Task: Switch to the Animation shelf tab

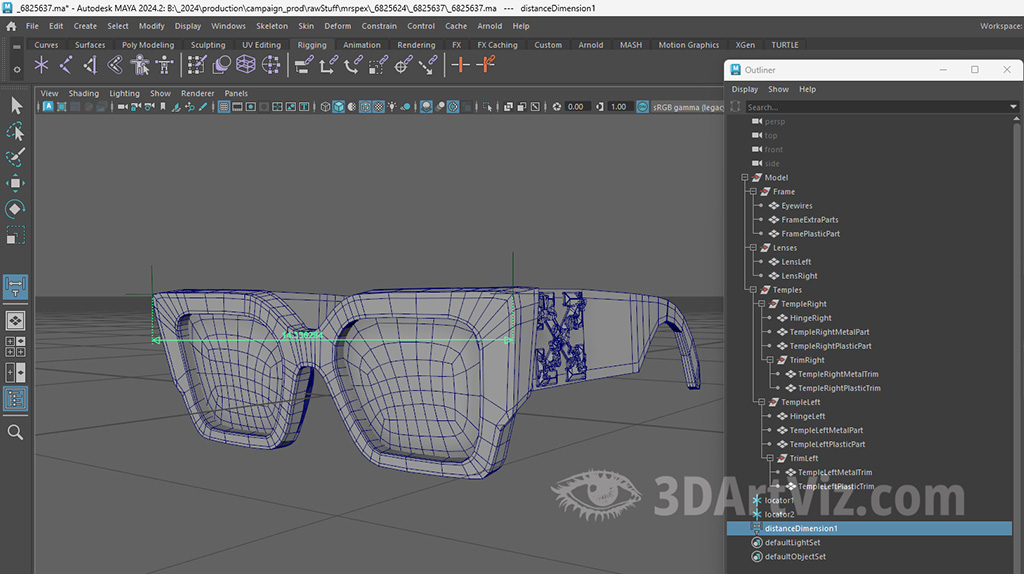Action: pyautogui.click(x=361, y=45)
